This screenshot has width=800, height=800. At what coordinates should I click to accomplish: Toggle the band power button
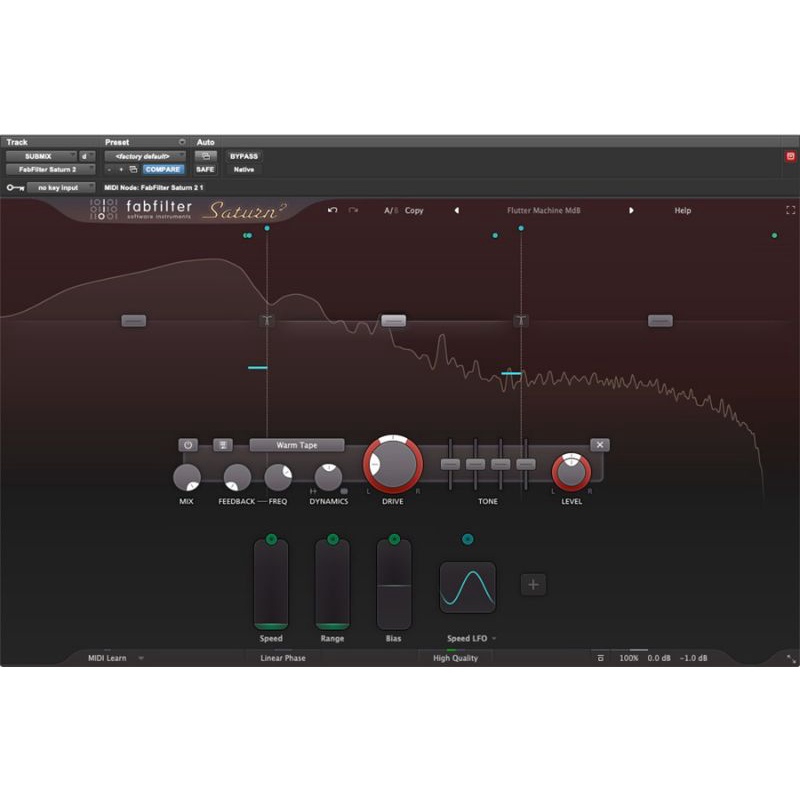tap(188, 445)
